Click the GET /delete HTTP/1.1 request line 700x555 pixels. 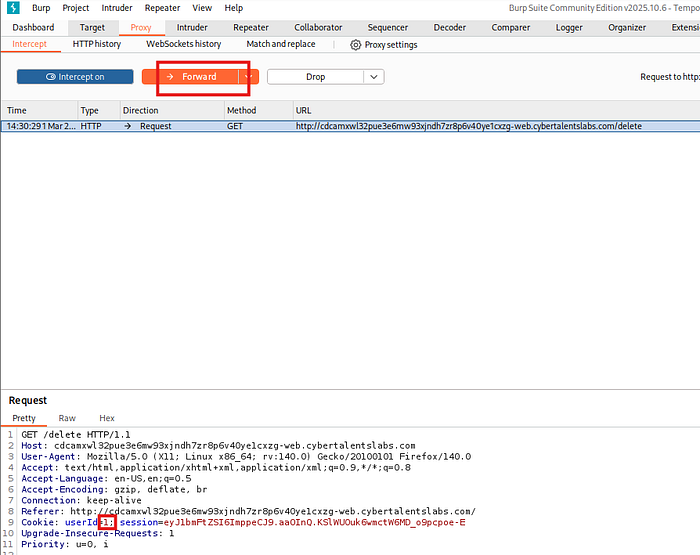(76, 434)
